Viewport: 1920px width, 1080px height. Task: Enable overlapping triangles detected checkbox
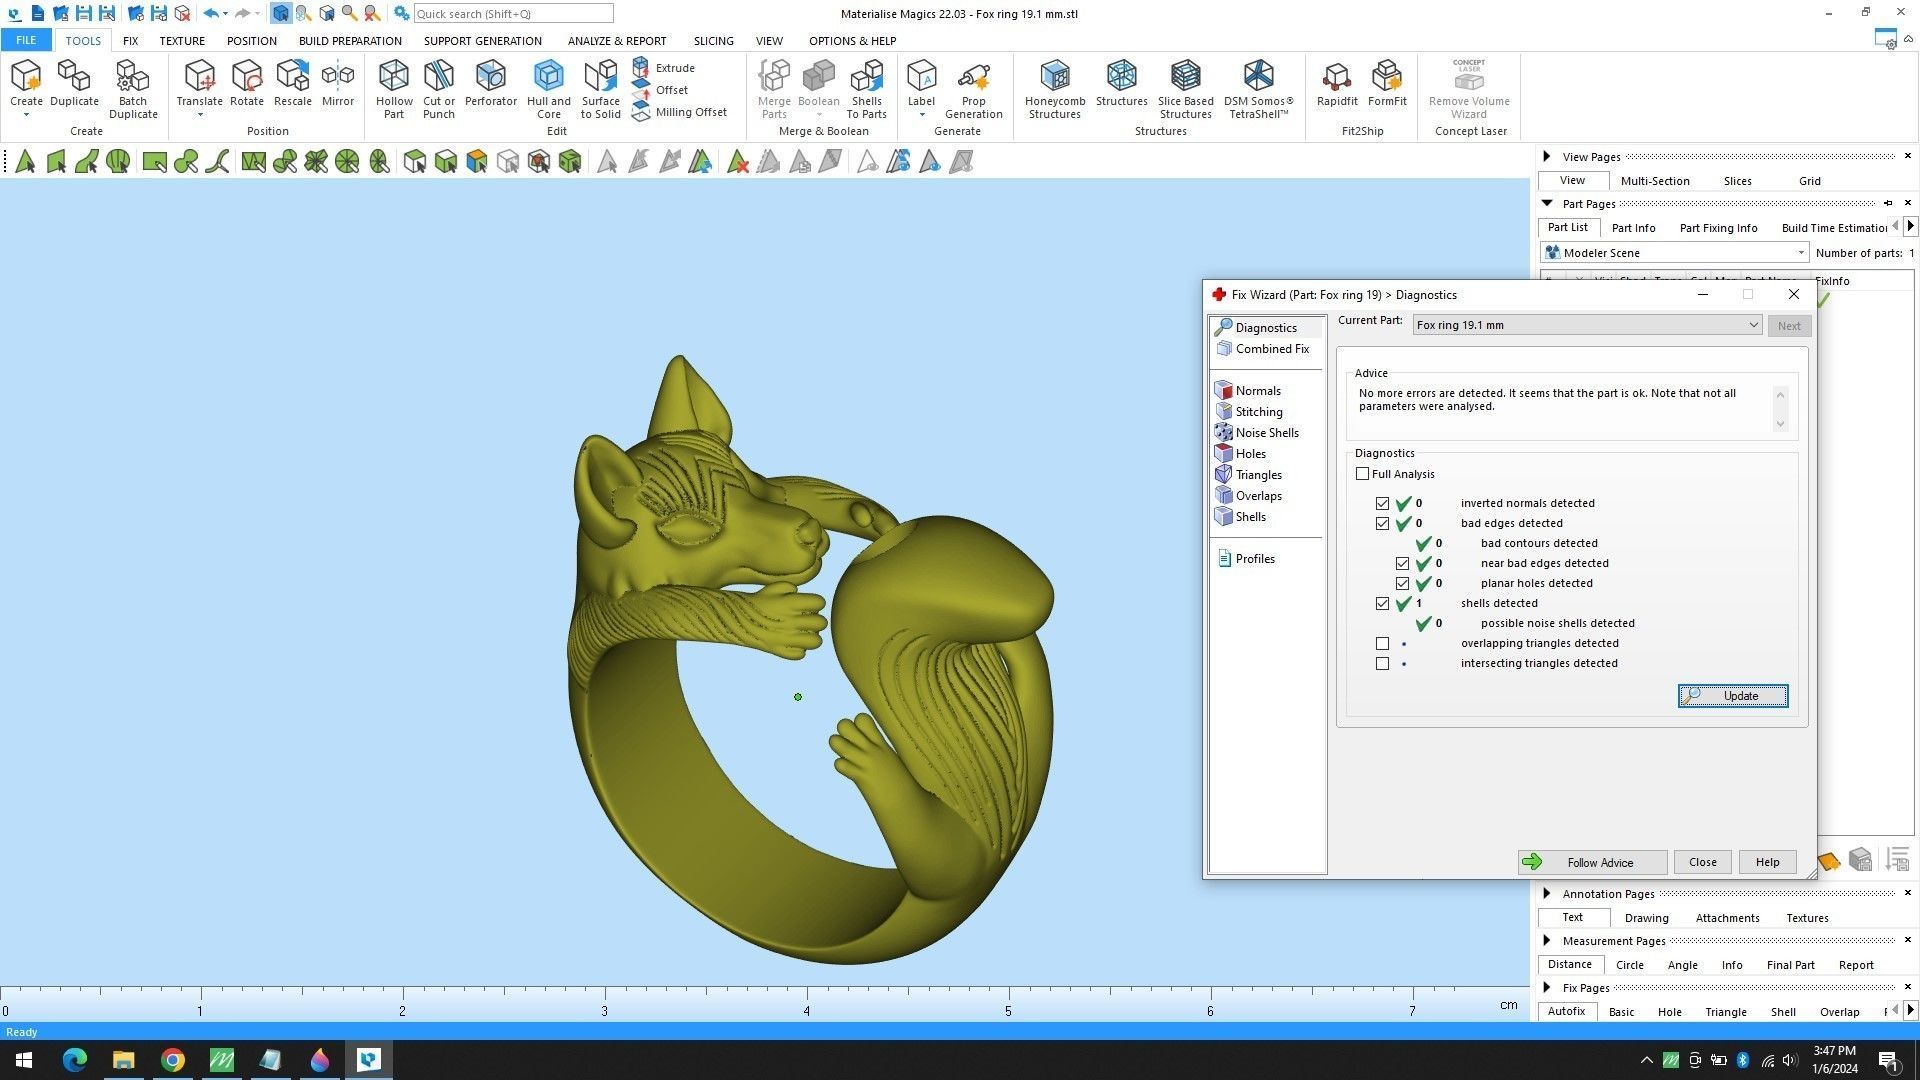tap(1382, 643)
